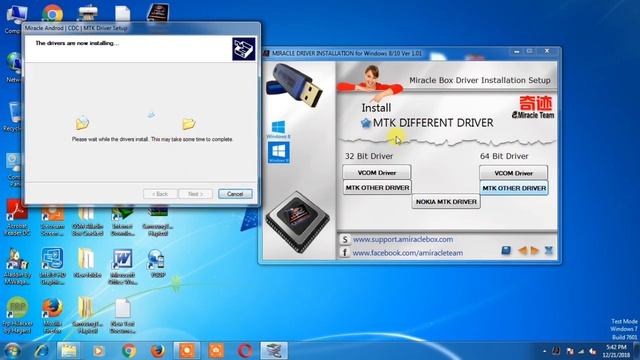This screenshot has width=640, height=360.
Task: Open volume control tray icon
Action: point(593,351)
